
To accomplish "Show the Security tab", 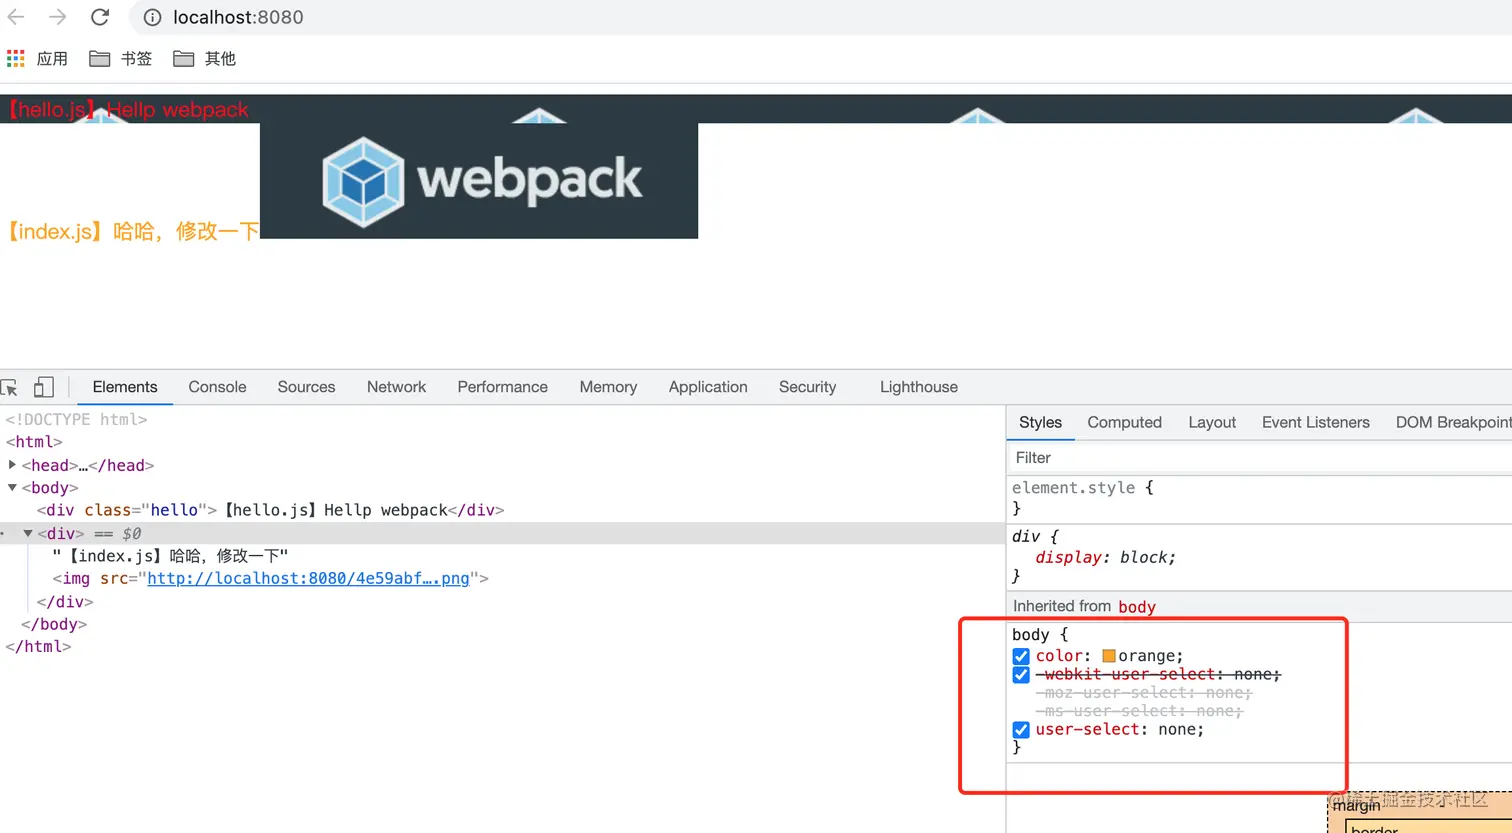I will pyautogui.click(x=807, y=387).
